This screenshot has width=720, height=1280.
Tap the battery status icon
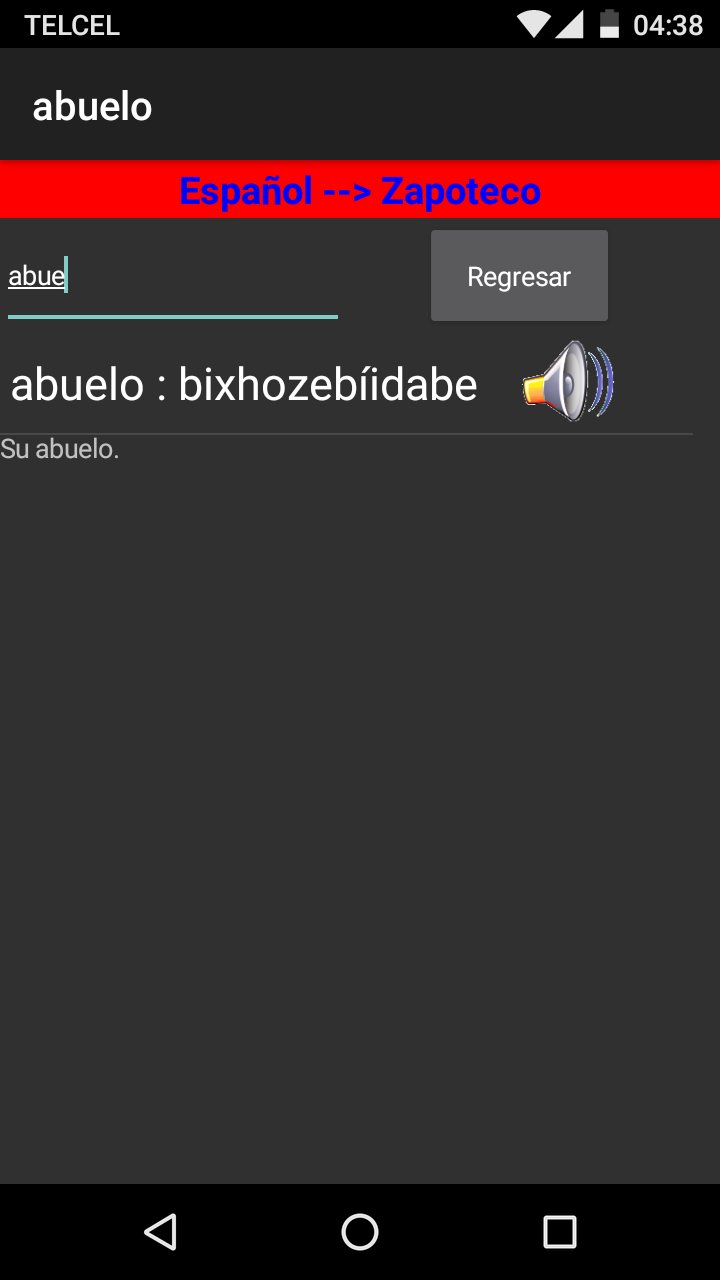pyautogui.click(x=609, y=24)
